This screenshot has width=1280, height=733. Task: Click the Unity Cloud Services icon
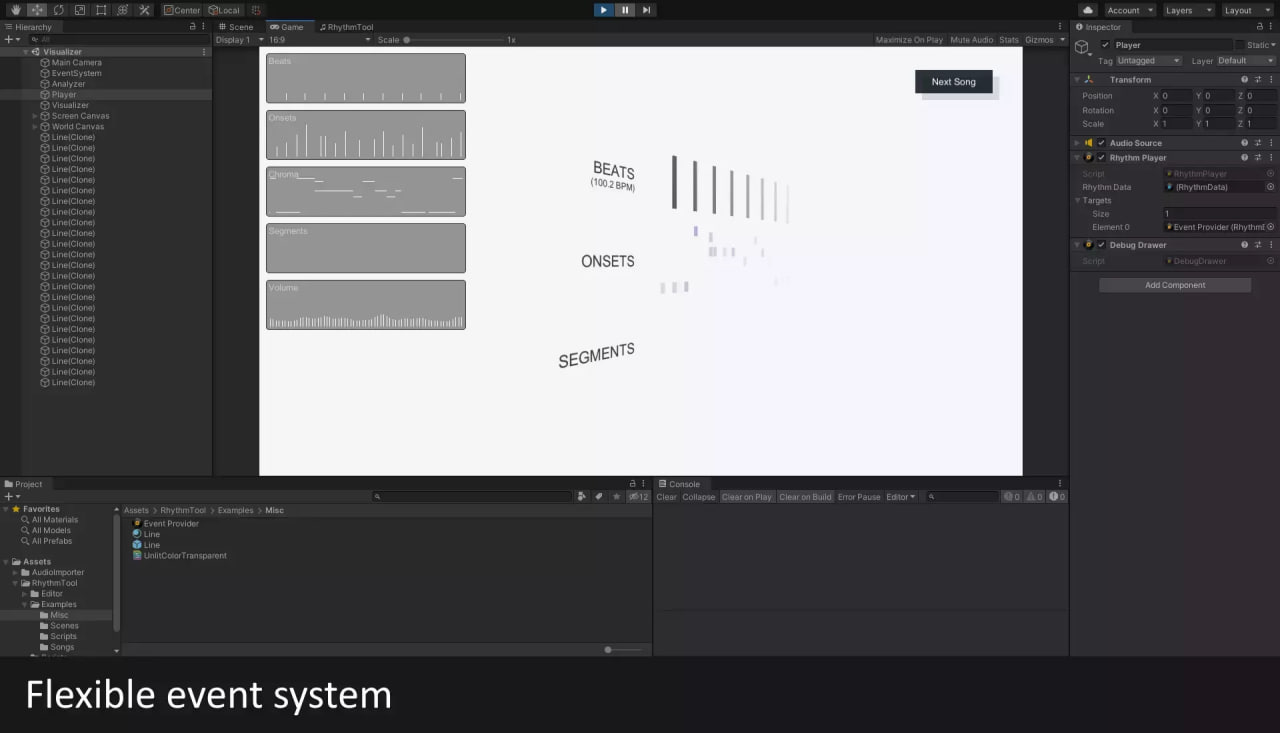click(x=1088, y=10)
